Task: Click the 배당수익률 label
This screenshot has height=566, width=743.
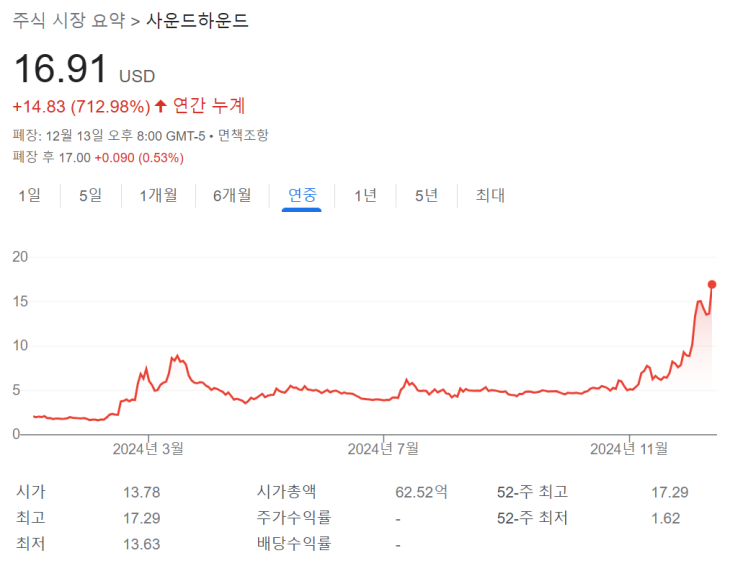Action: [x=294, y=543]
